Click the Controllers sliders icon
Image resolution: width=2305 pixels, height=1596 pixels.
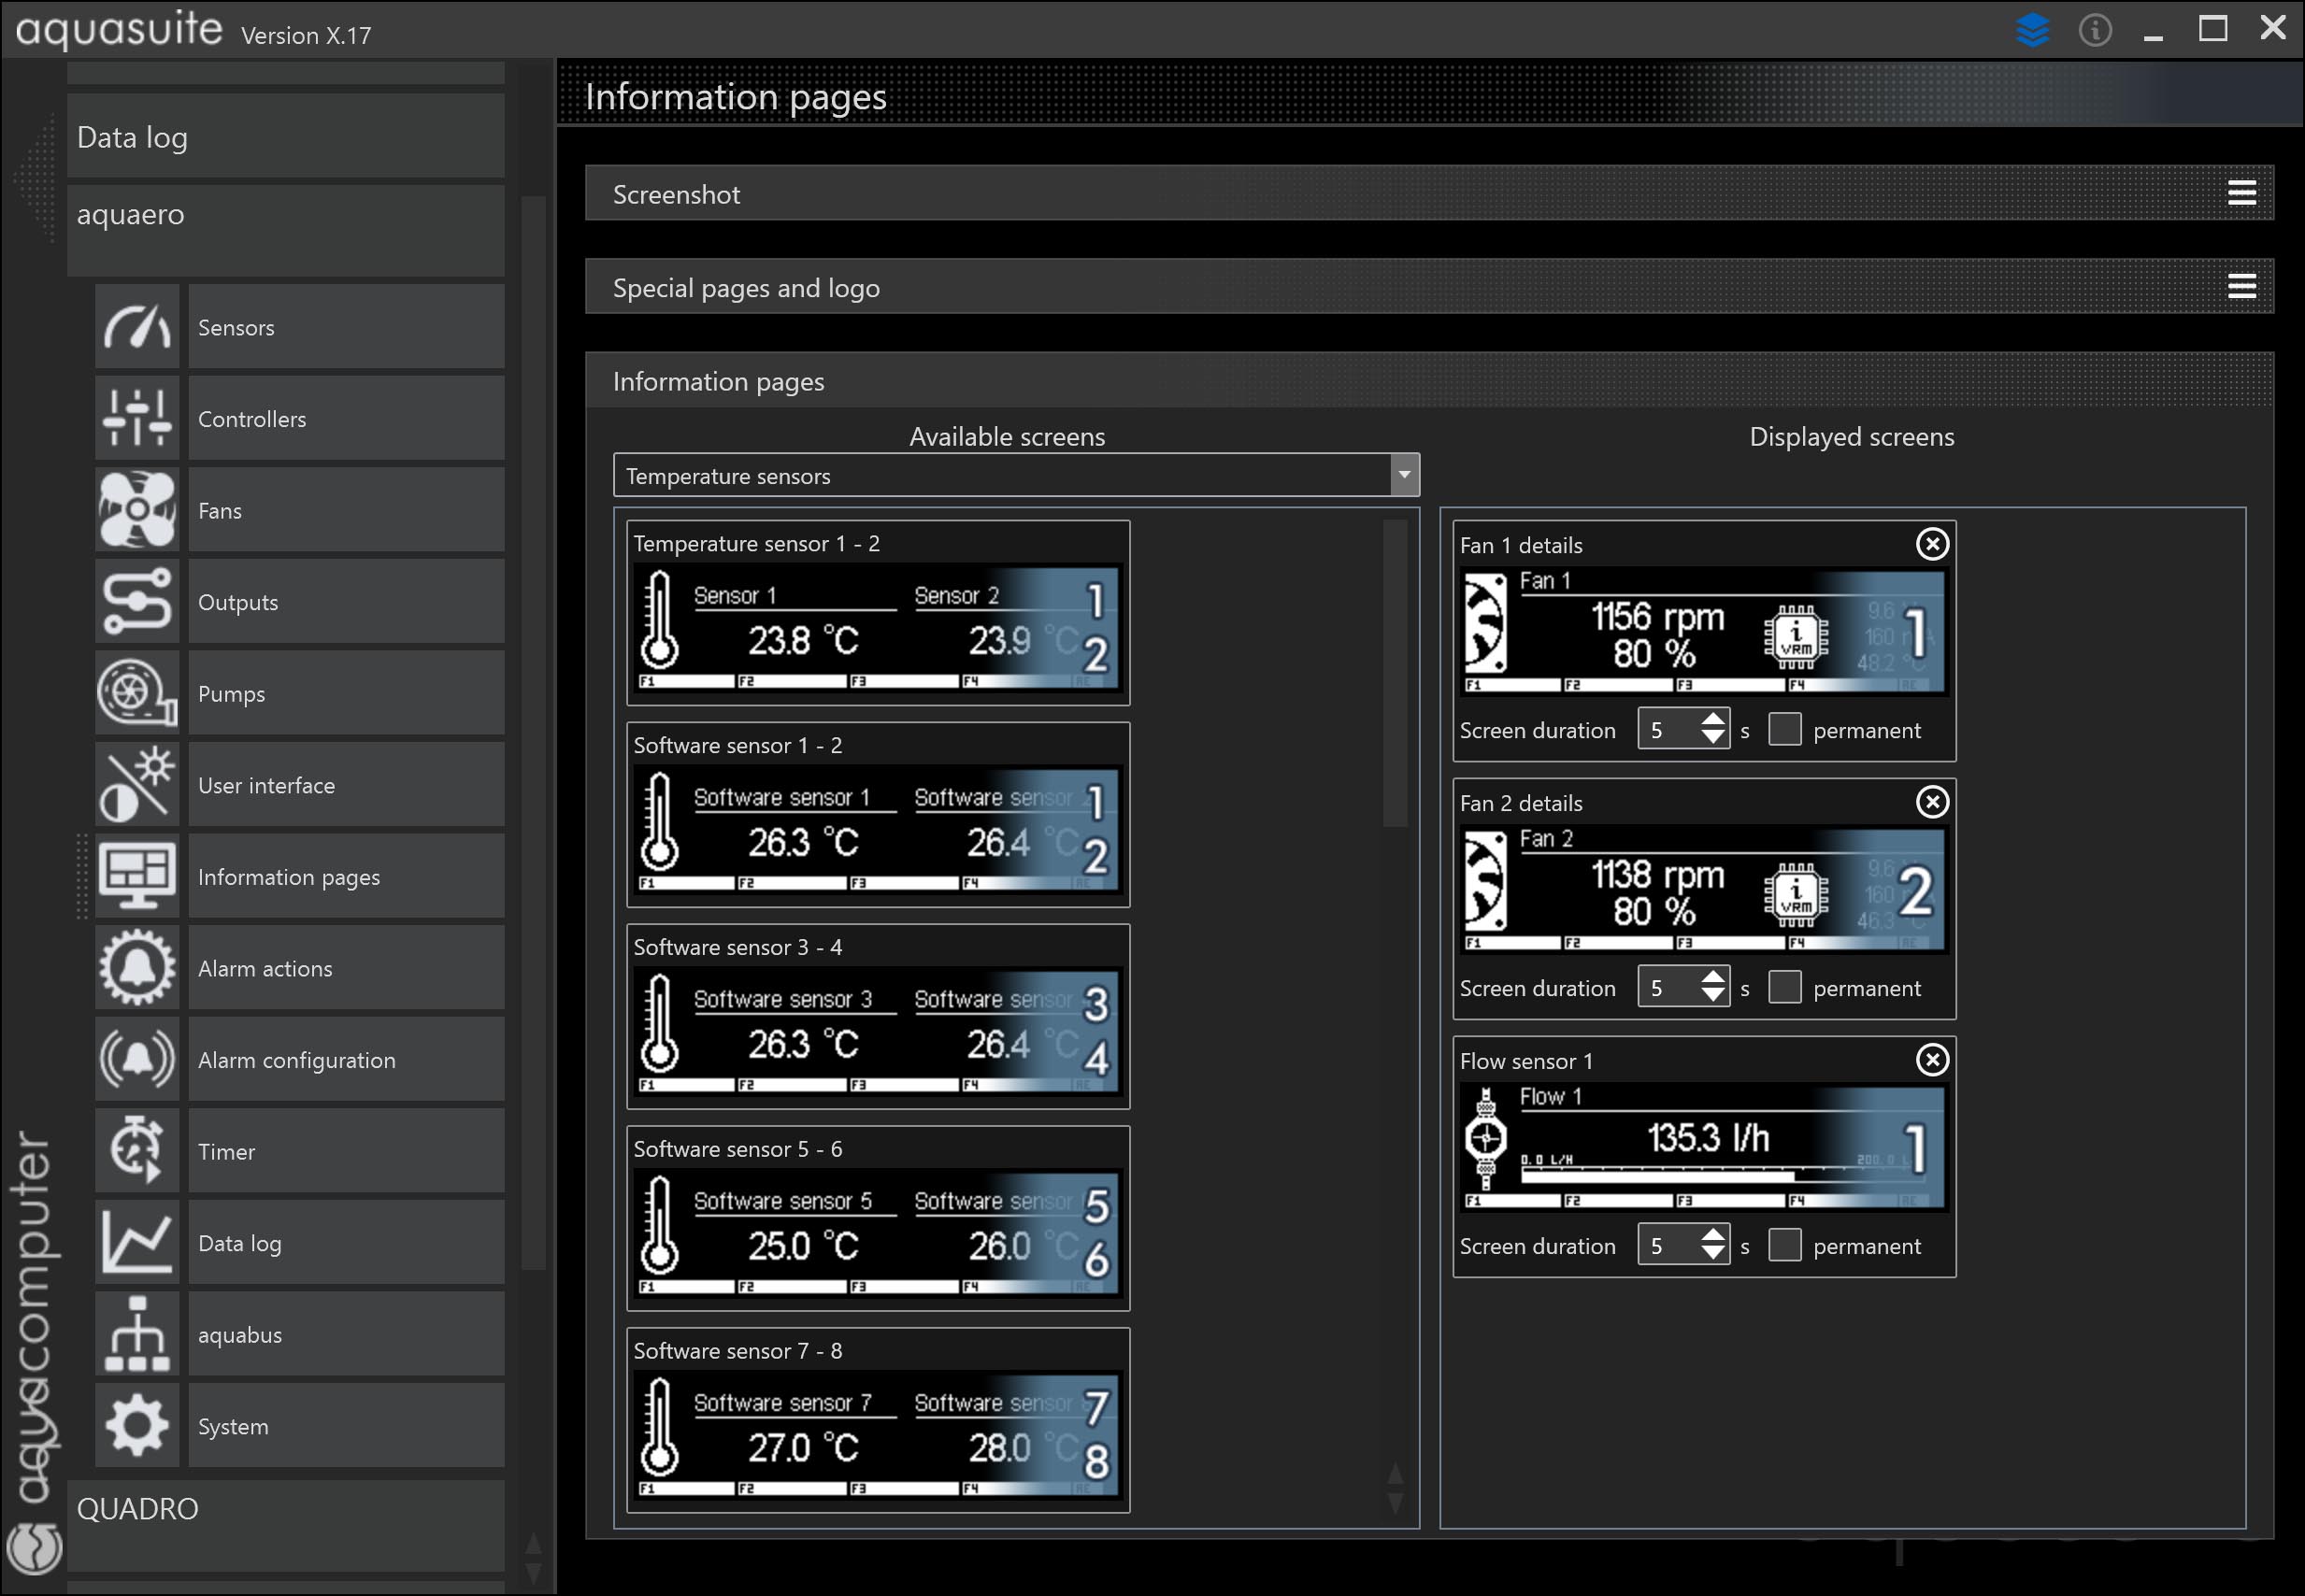coord(137,418)
